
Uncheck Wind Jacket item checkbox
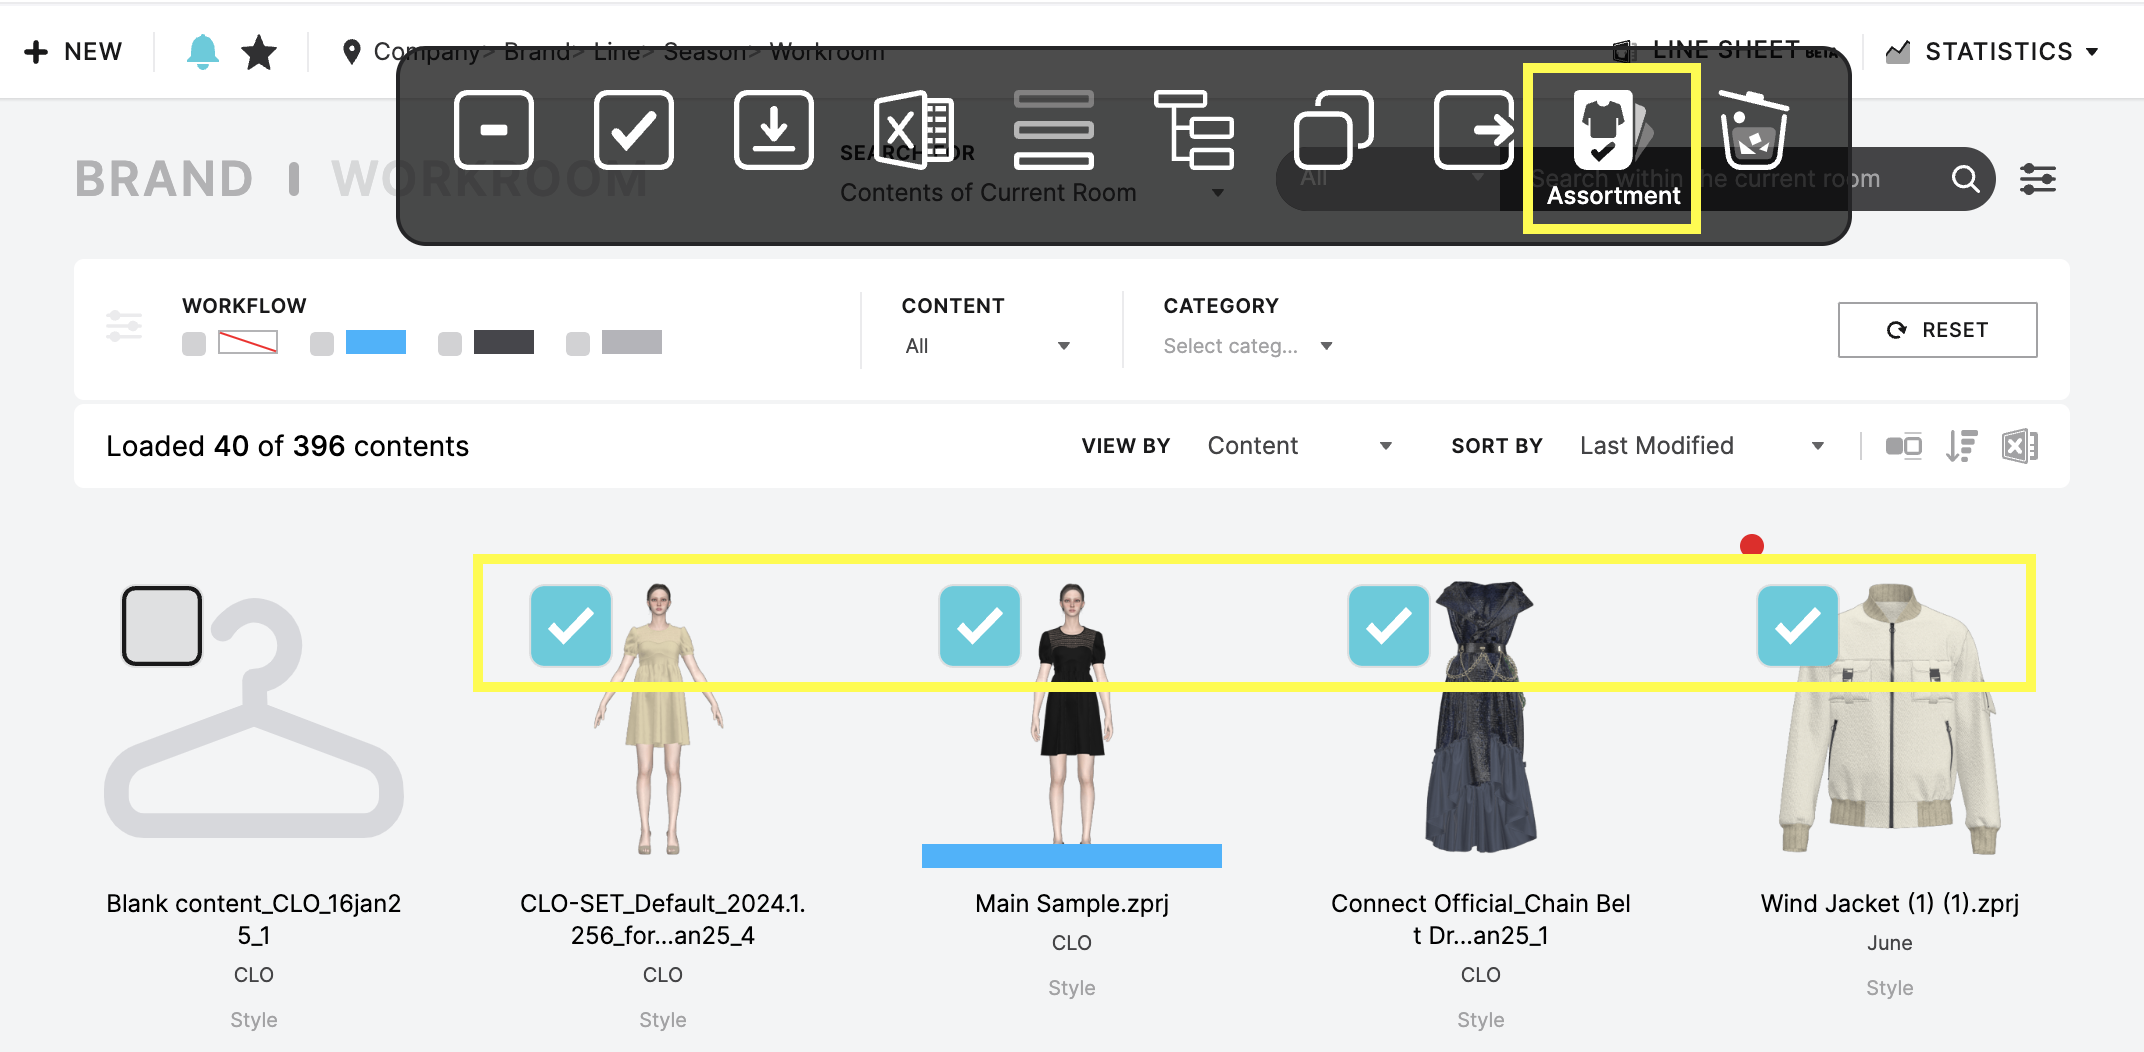pos(1798,626)
